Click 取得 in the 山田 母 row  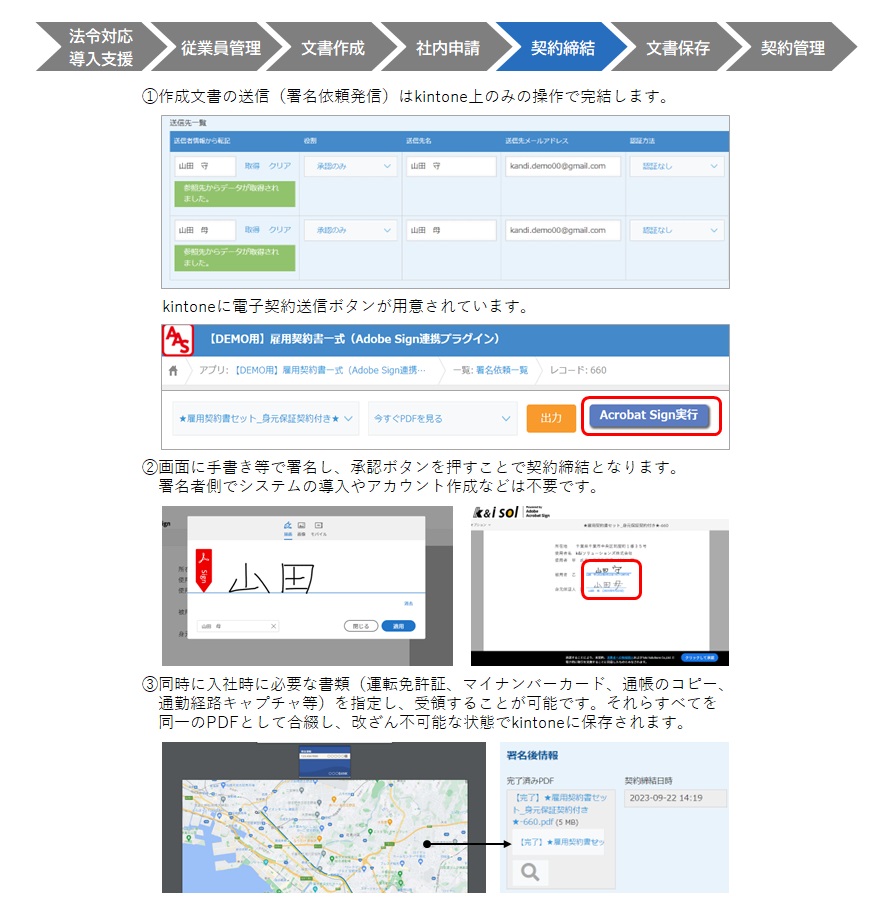(252, 230)
